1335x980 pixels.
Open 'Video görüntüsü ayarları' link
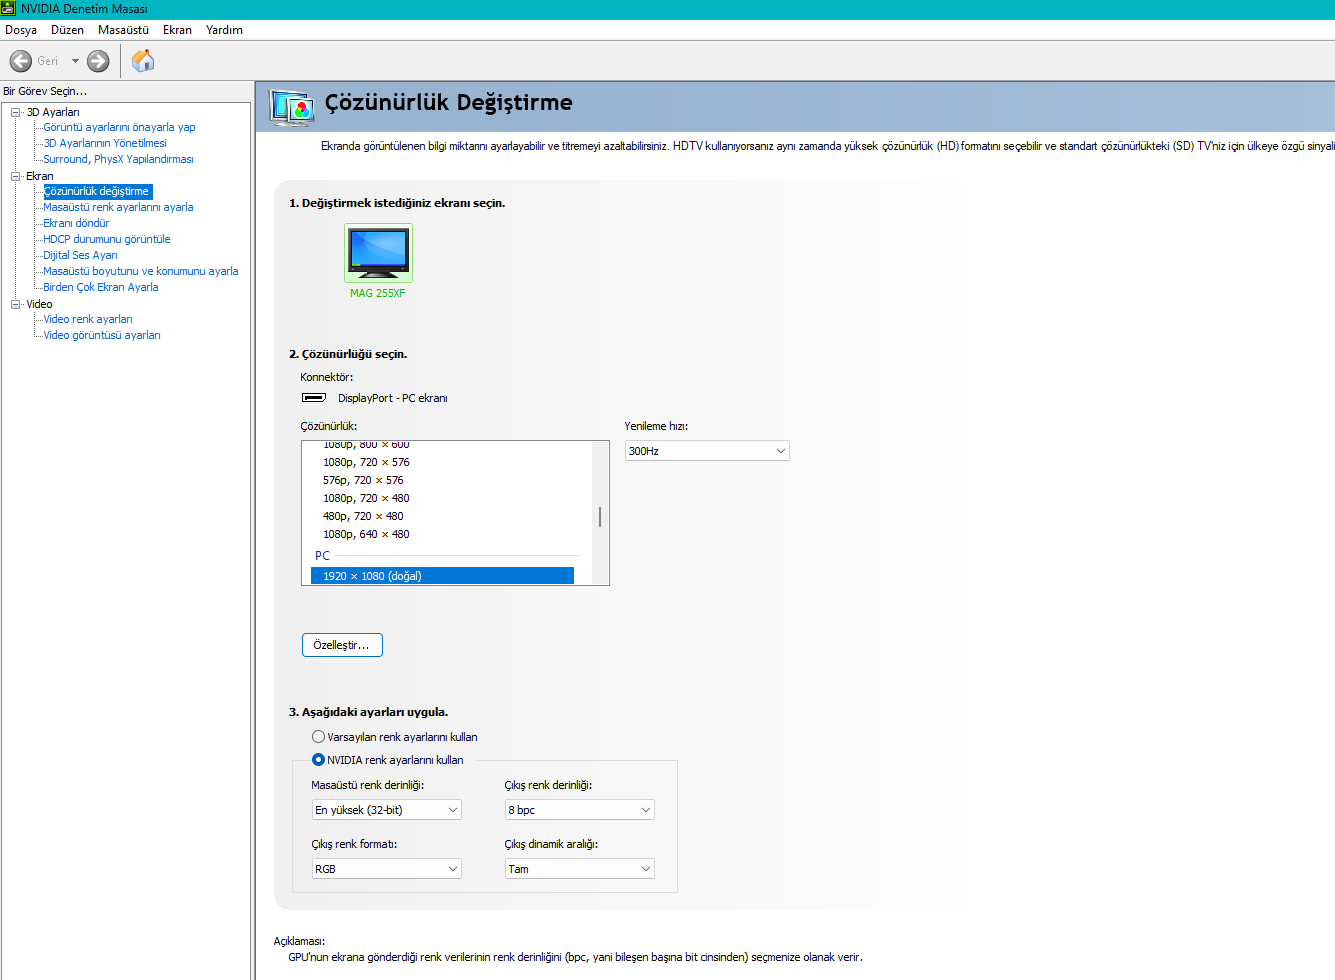102,335
